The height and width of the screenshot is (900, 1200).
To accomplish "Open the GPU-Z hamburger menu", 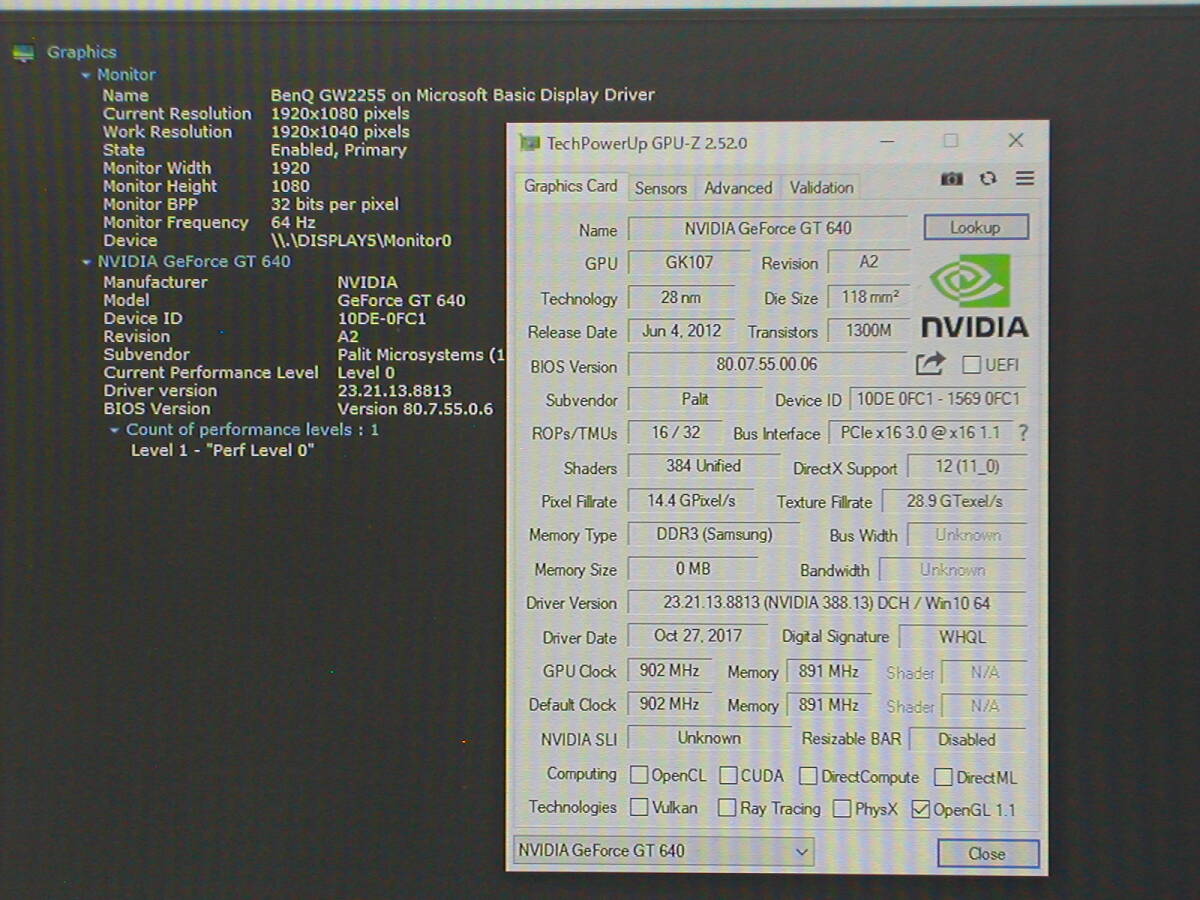I will pyautogui.click(x=1024, y=179).
